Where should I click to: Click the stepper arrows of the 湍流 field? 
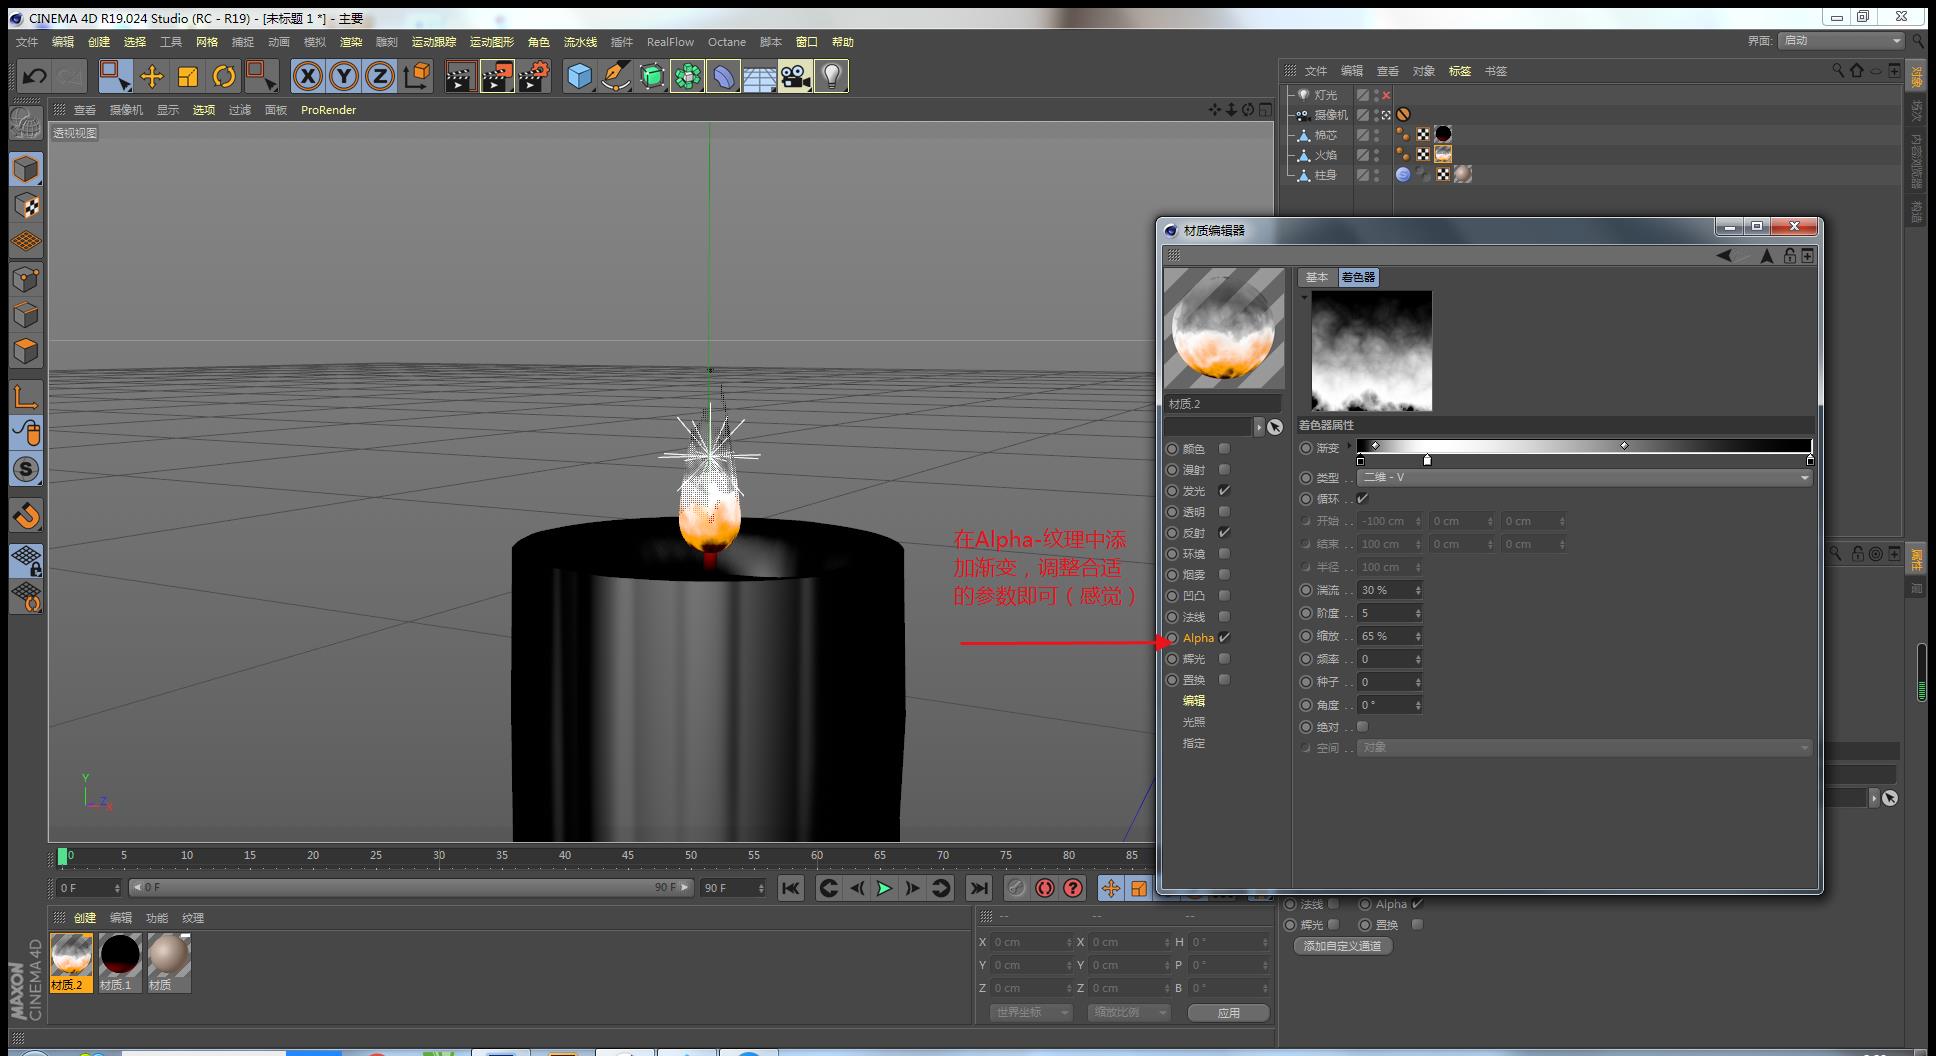(x=1417, y=590)
